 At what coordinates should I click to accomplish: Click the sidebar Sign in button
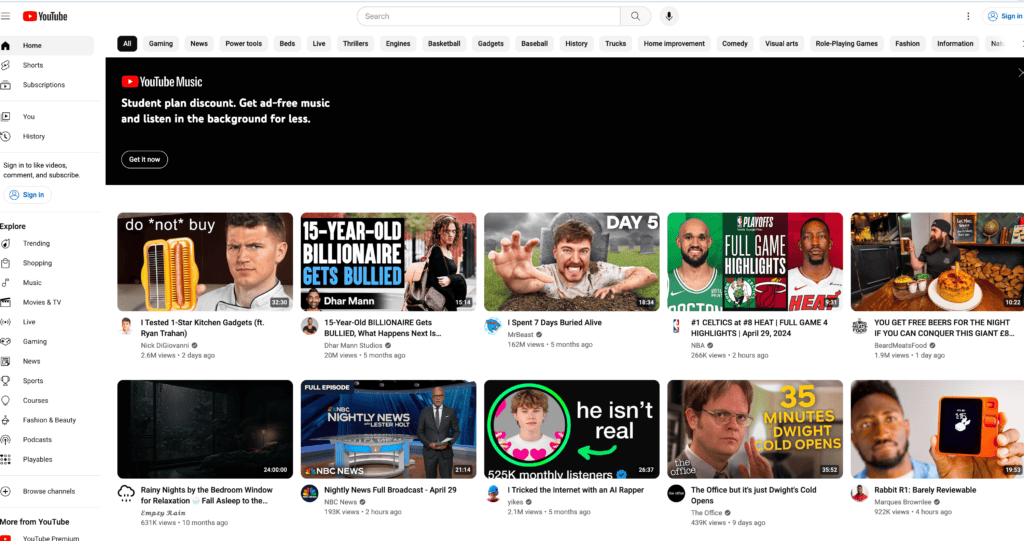point(27,195)
